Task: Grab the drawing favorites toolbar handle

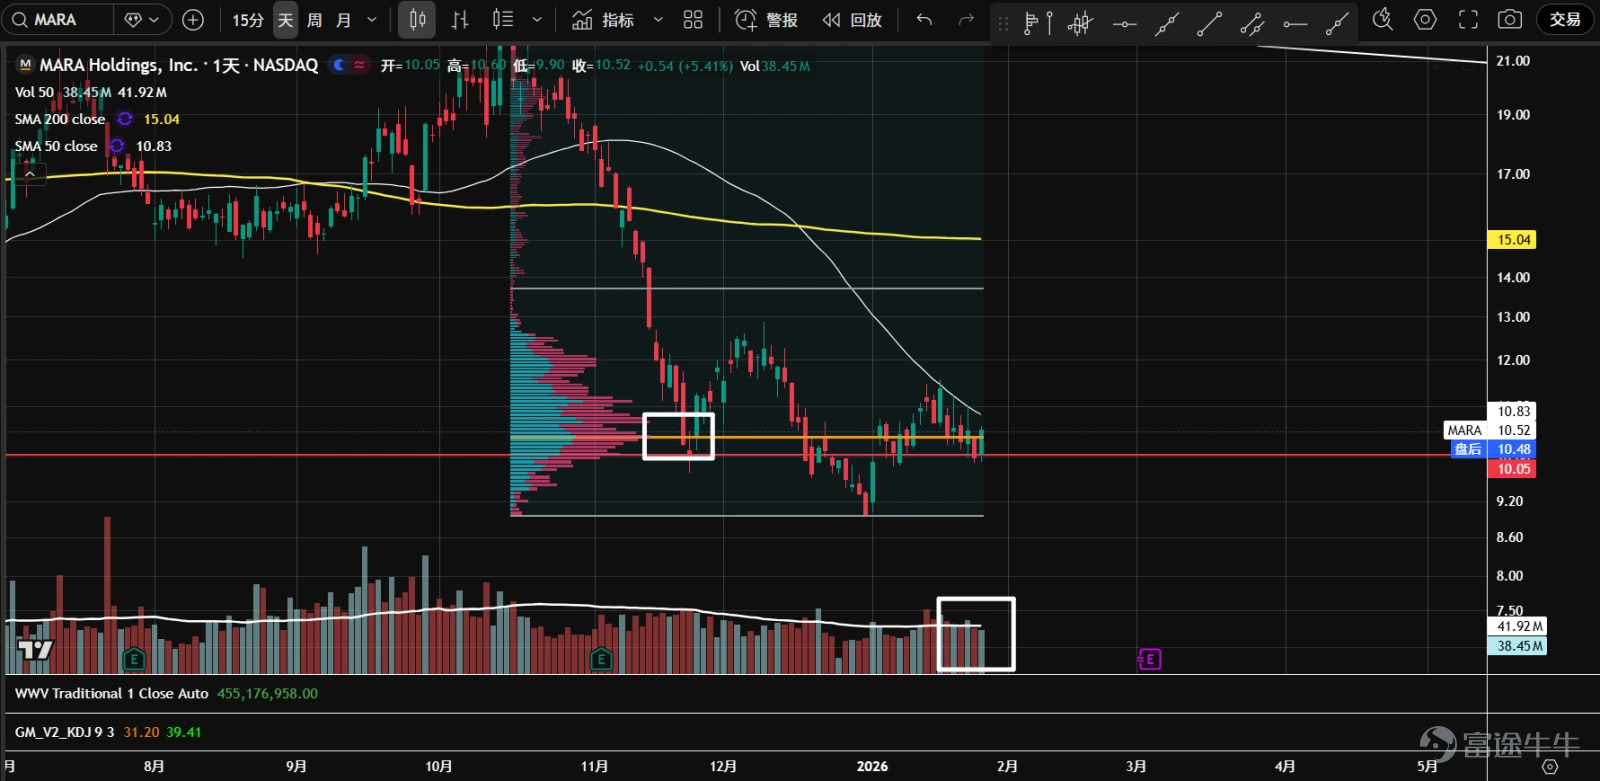Action: [1003, 23]
